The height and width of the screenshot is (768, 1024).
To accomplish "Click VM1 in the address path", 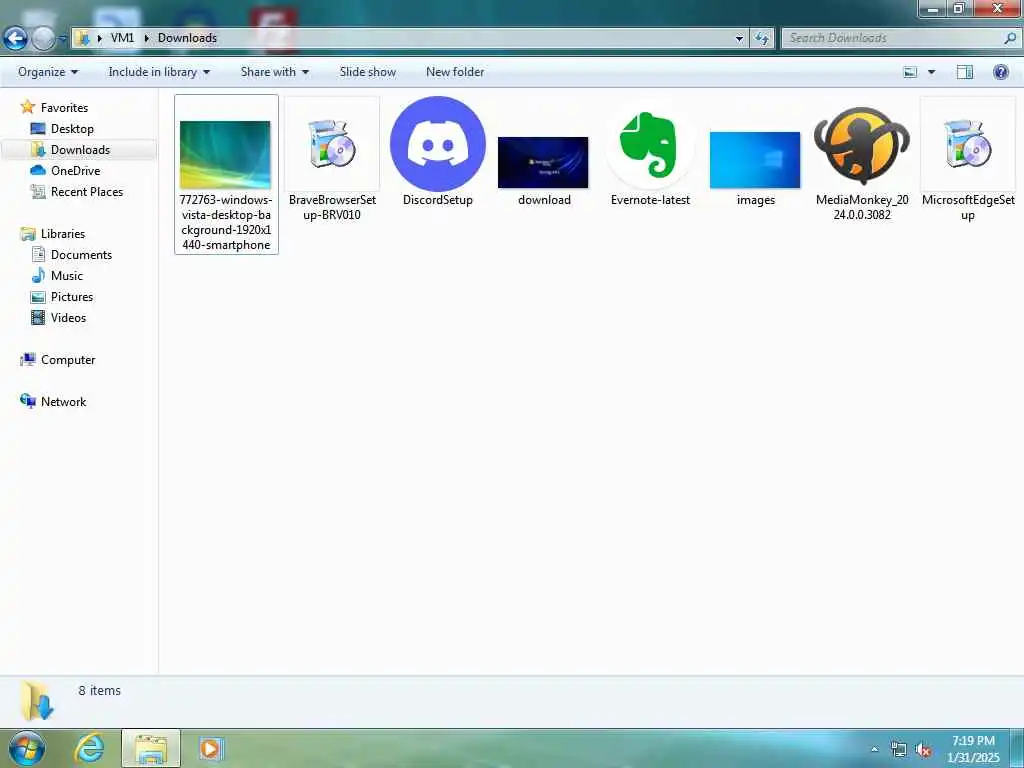I will point(122,38).
